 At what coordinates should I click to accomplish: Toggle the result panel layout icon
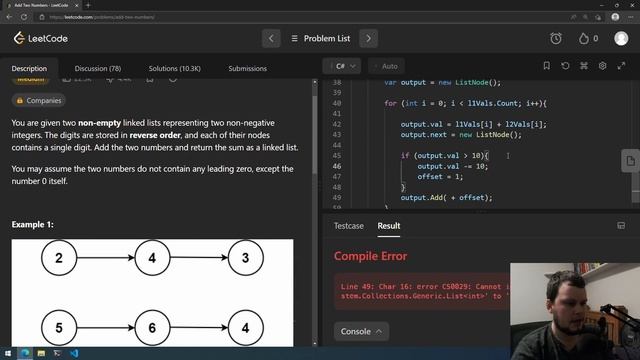(x=621, y=226)
